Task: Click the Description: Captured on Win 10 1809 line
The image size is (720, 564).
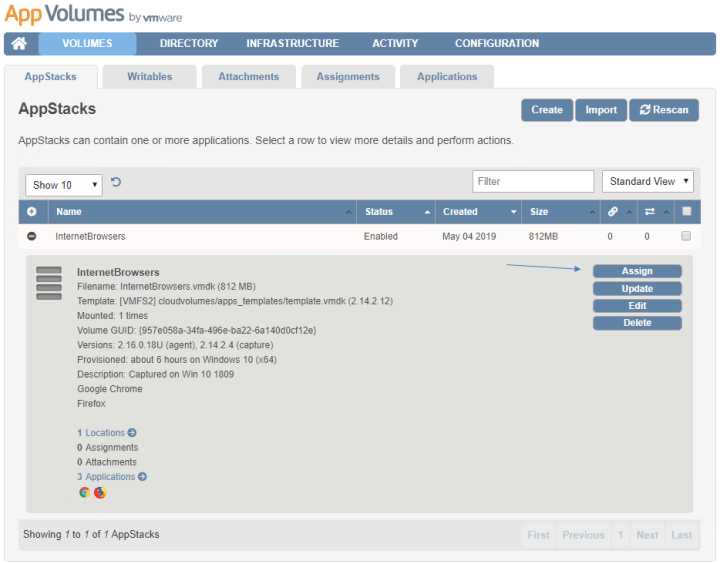Action: coord(156,374)
